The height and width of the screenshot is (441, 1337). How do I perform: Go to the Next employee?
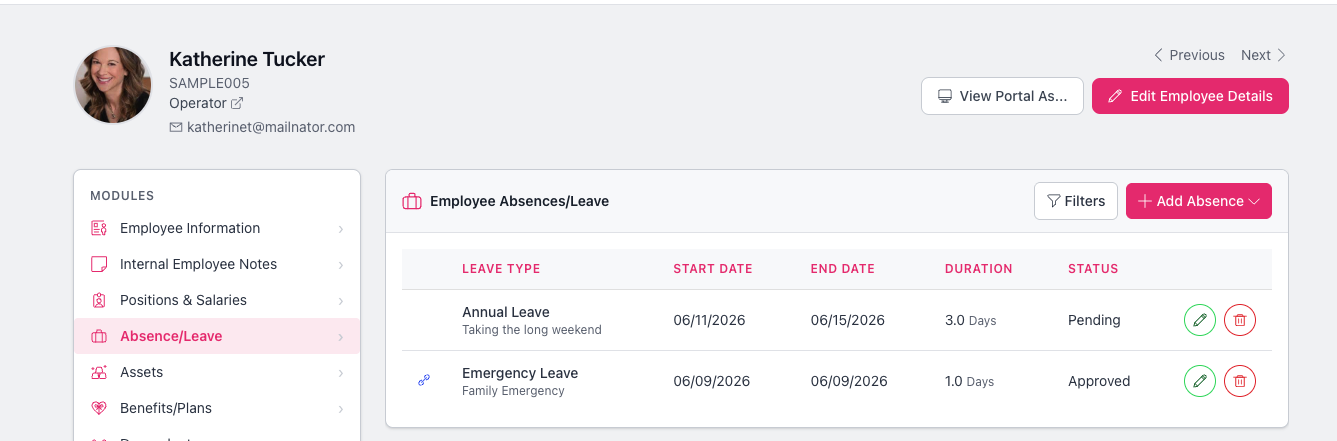tap(1264, 55)
